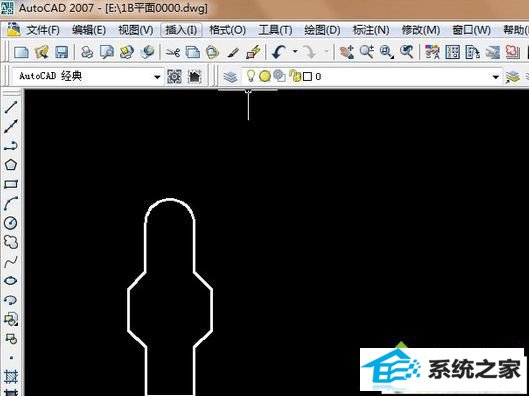Expand the layer list dropdown arrow
This screenshot has width=529, height=396.
point(495,77)
